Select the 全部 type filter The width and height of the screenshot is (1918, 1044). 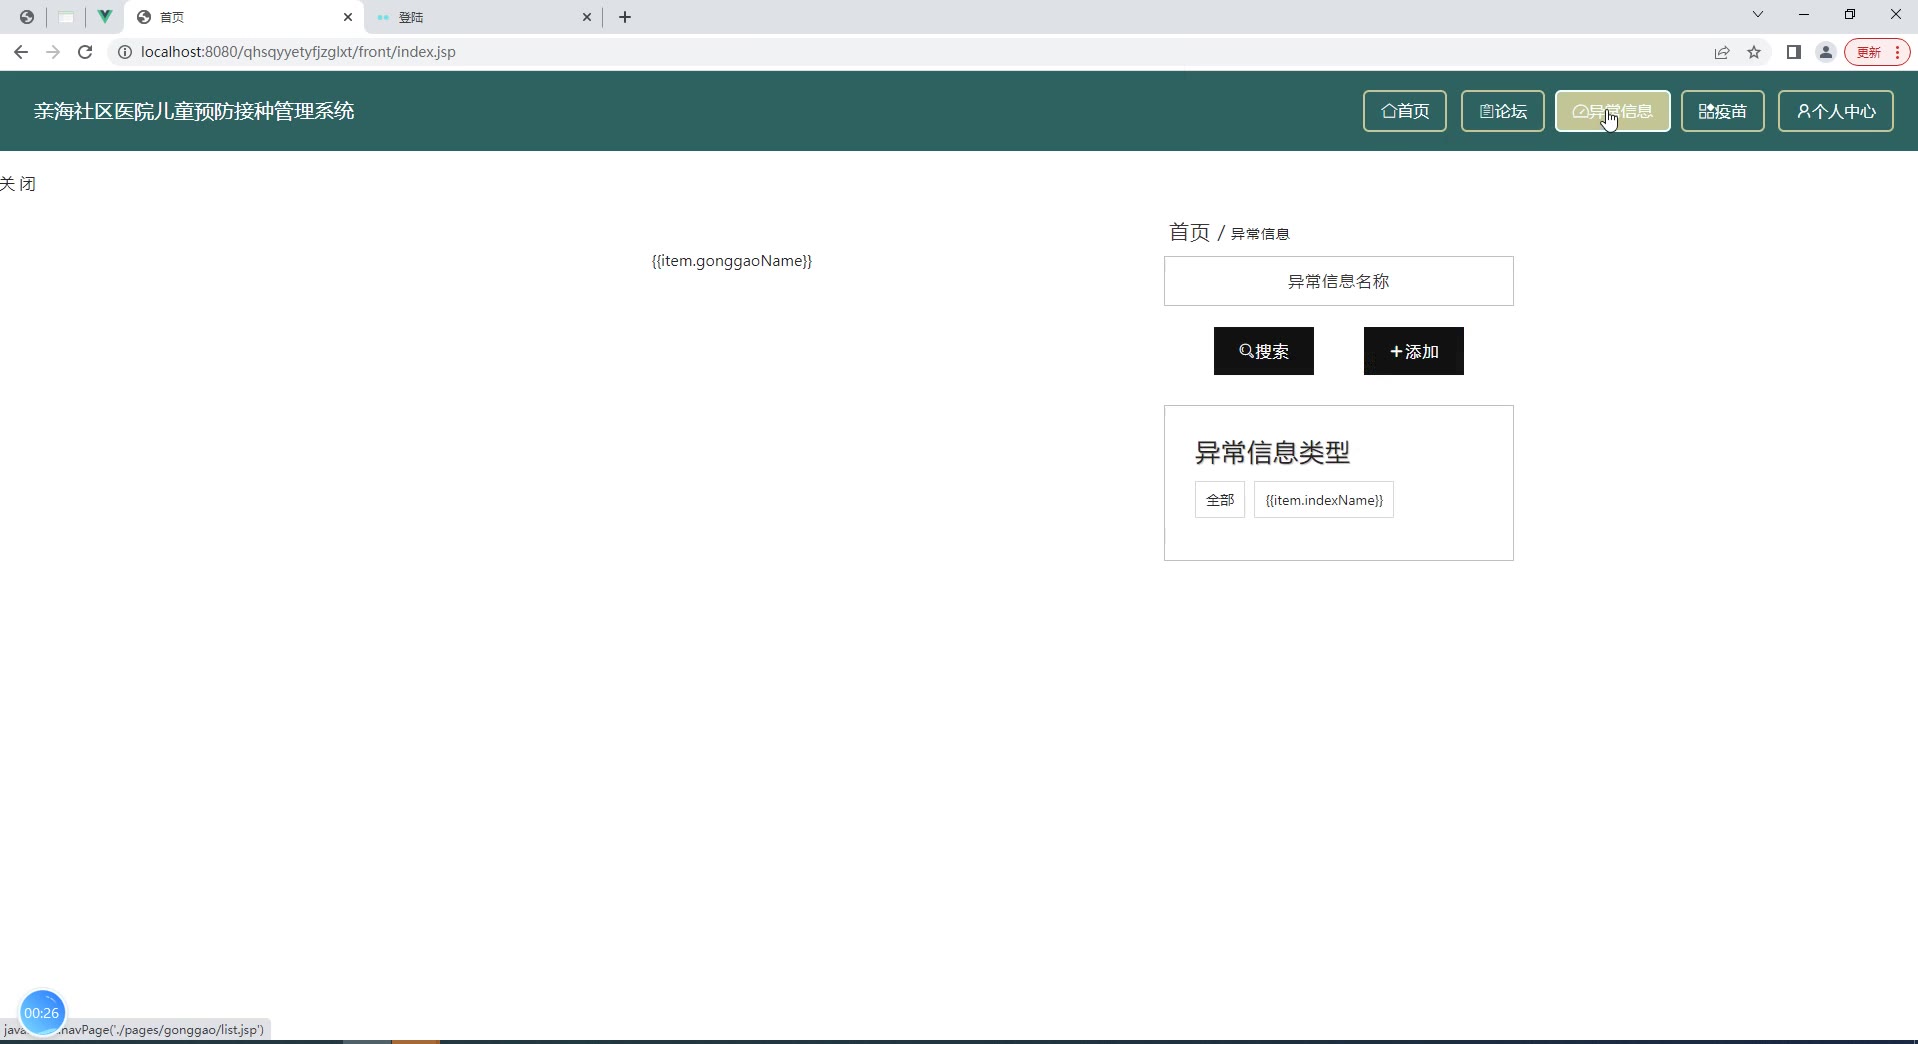[x=1219, y=500]
